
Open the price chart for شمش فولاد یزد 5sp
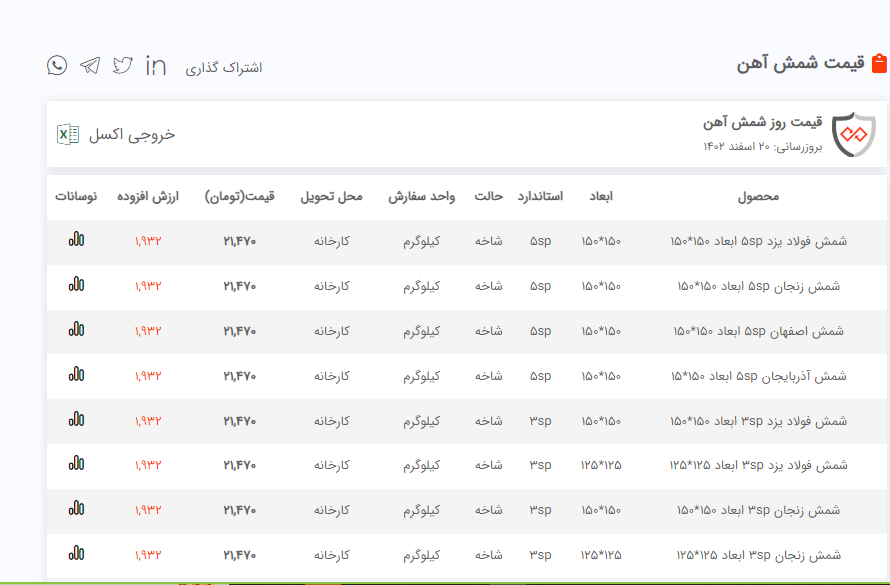click(x=76, y=240)
